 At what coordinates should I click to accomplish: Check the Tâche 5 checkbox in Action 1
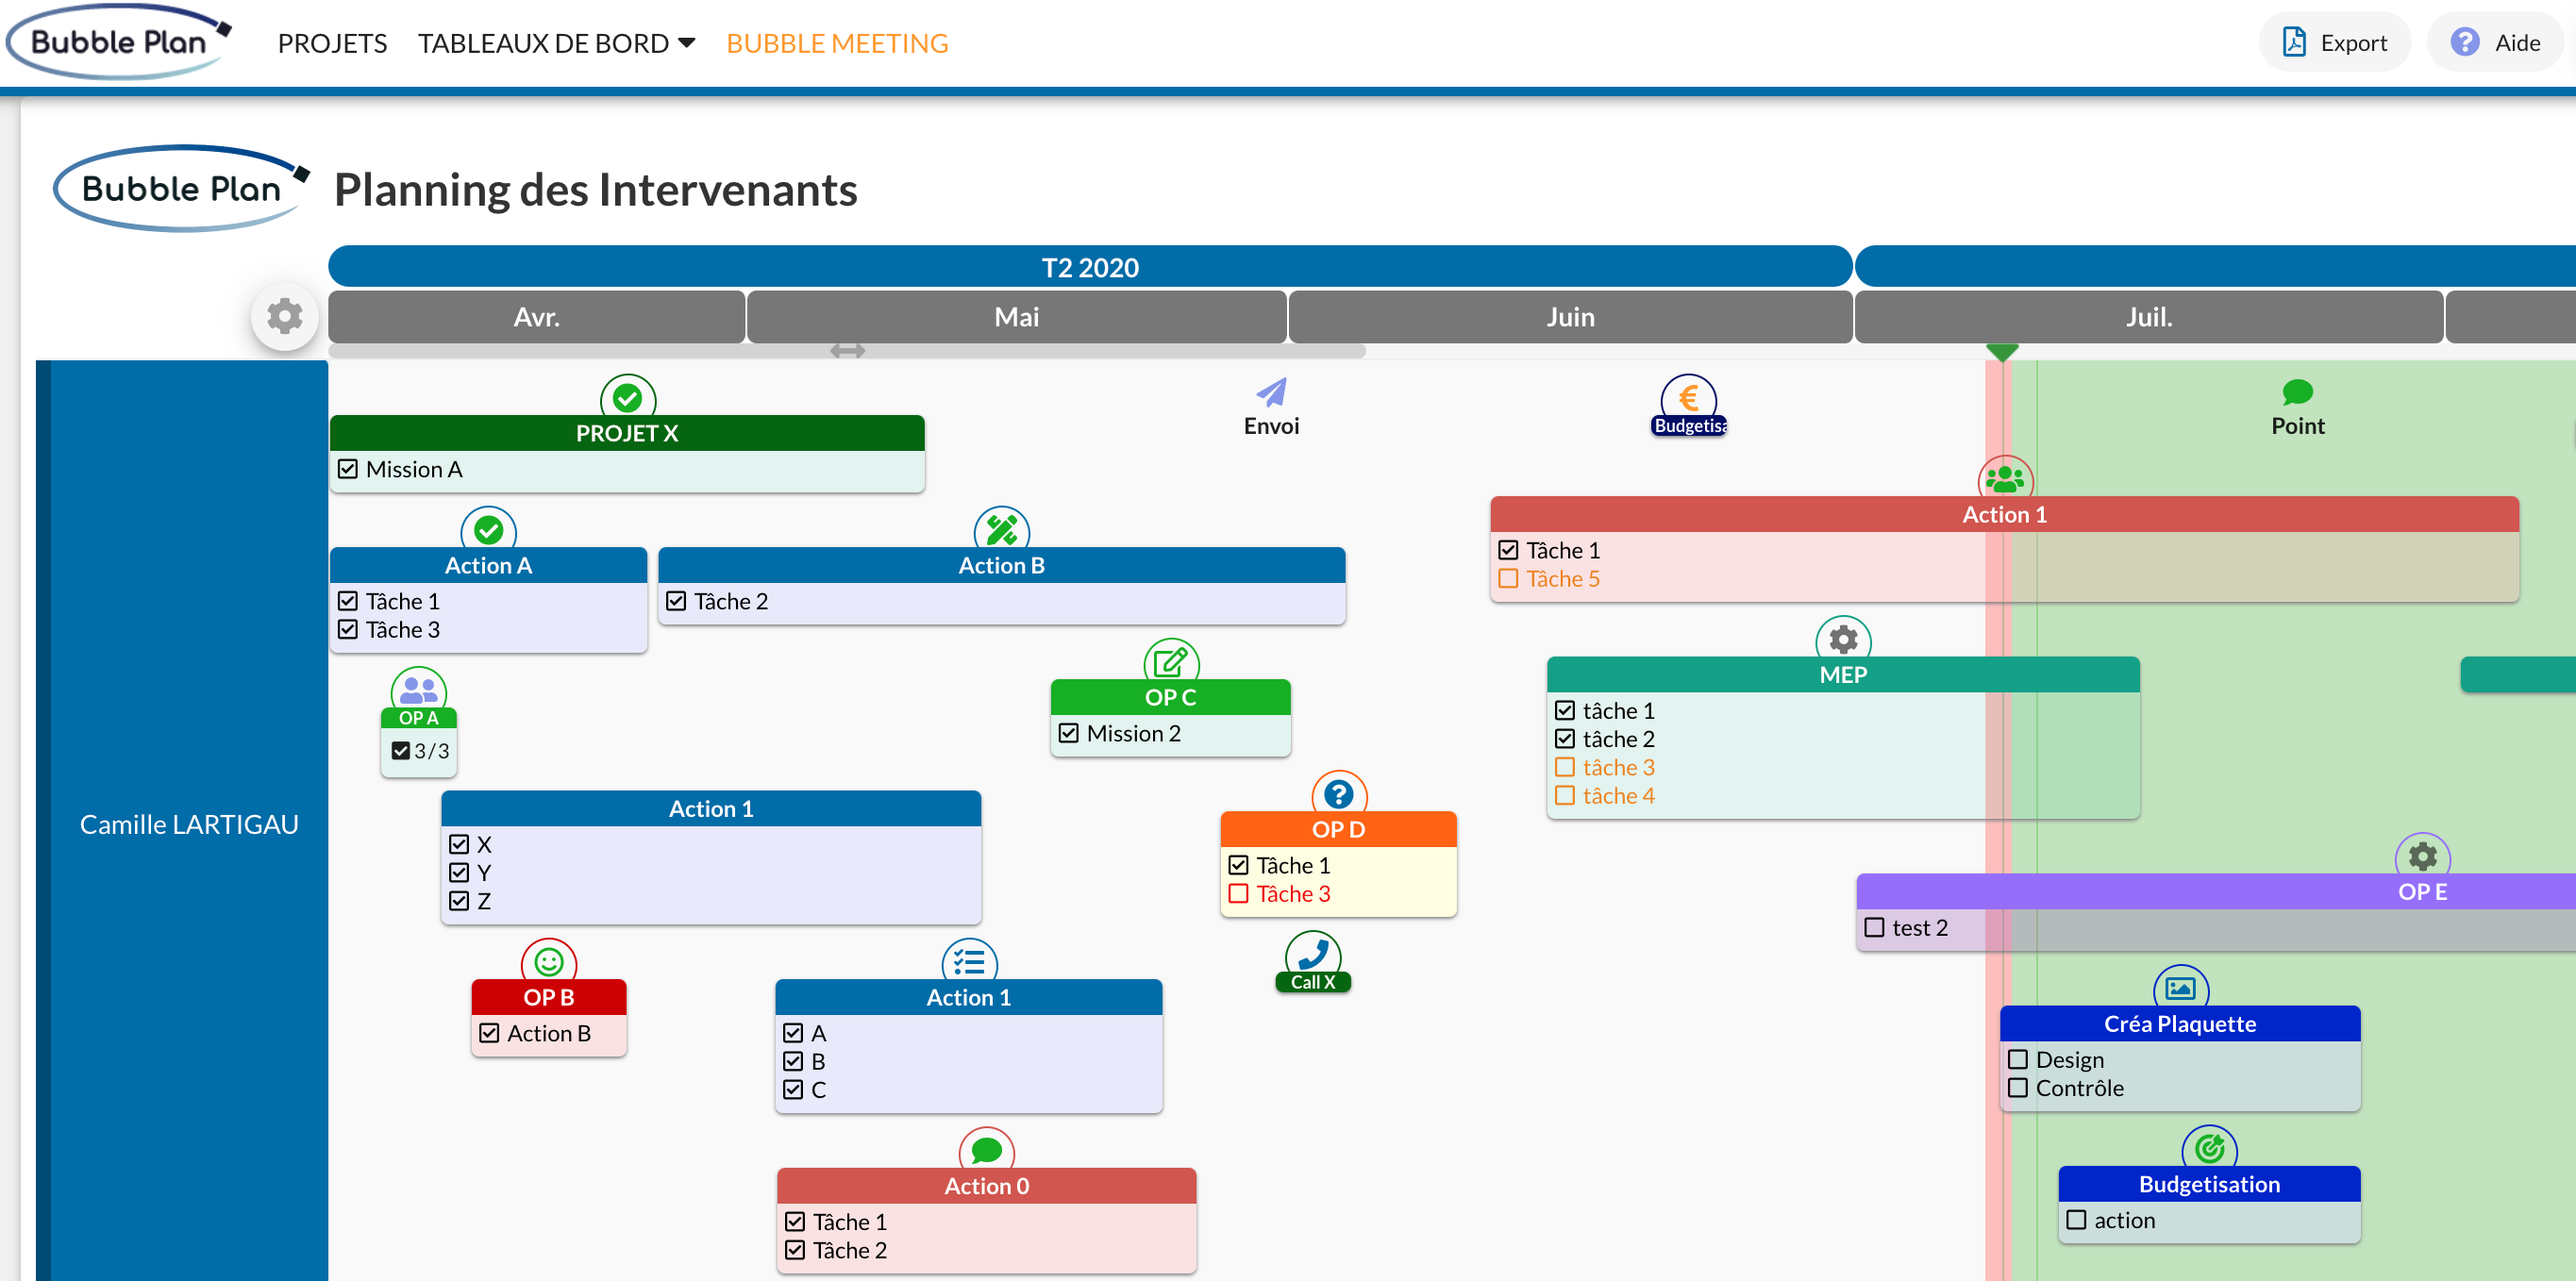[x=1508, y=579]
